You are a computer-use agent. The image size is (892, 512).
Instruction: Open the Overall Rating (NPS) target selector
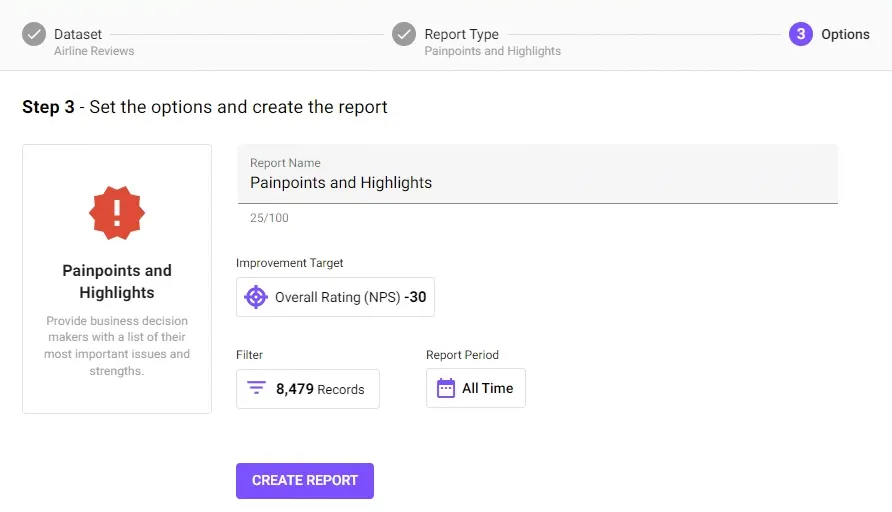(x=336, y=297)
